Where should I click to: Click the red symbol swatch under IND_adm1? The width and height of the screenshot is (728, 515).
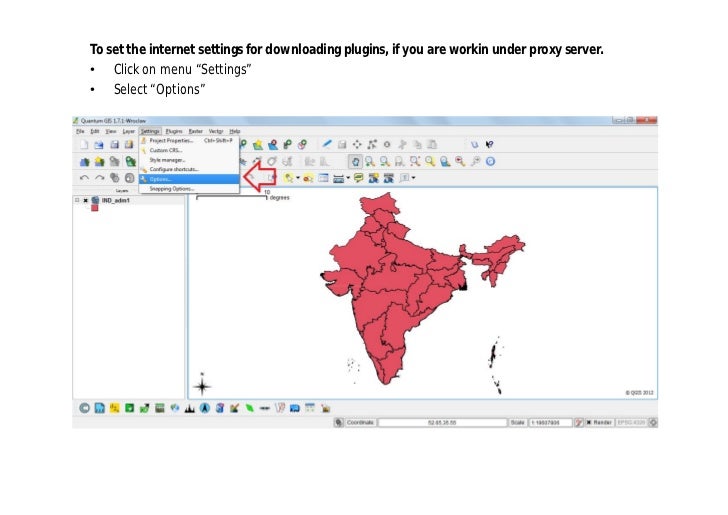pos(95,208)
